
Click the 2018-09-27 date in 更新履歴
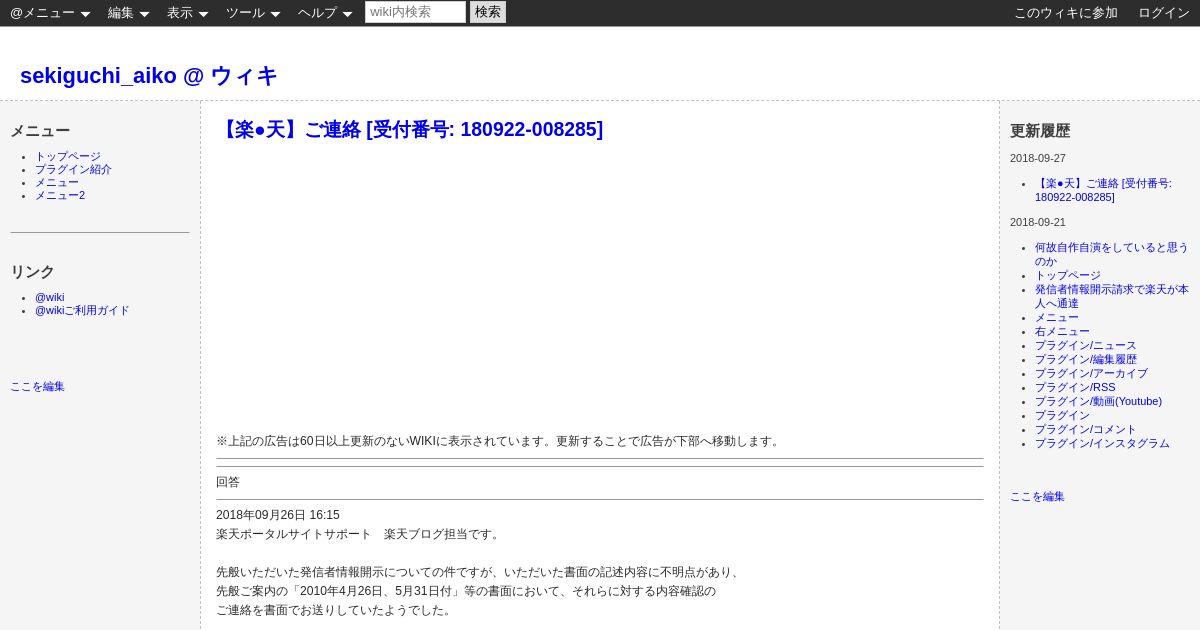coord(1038,158)
